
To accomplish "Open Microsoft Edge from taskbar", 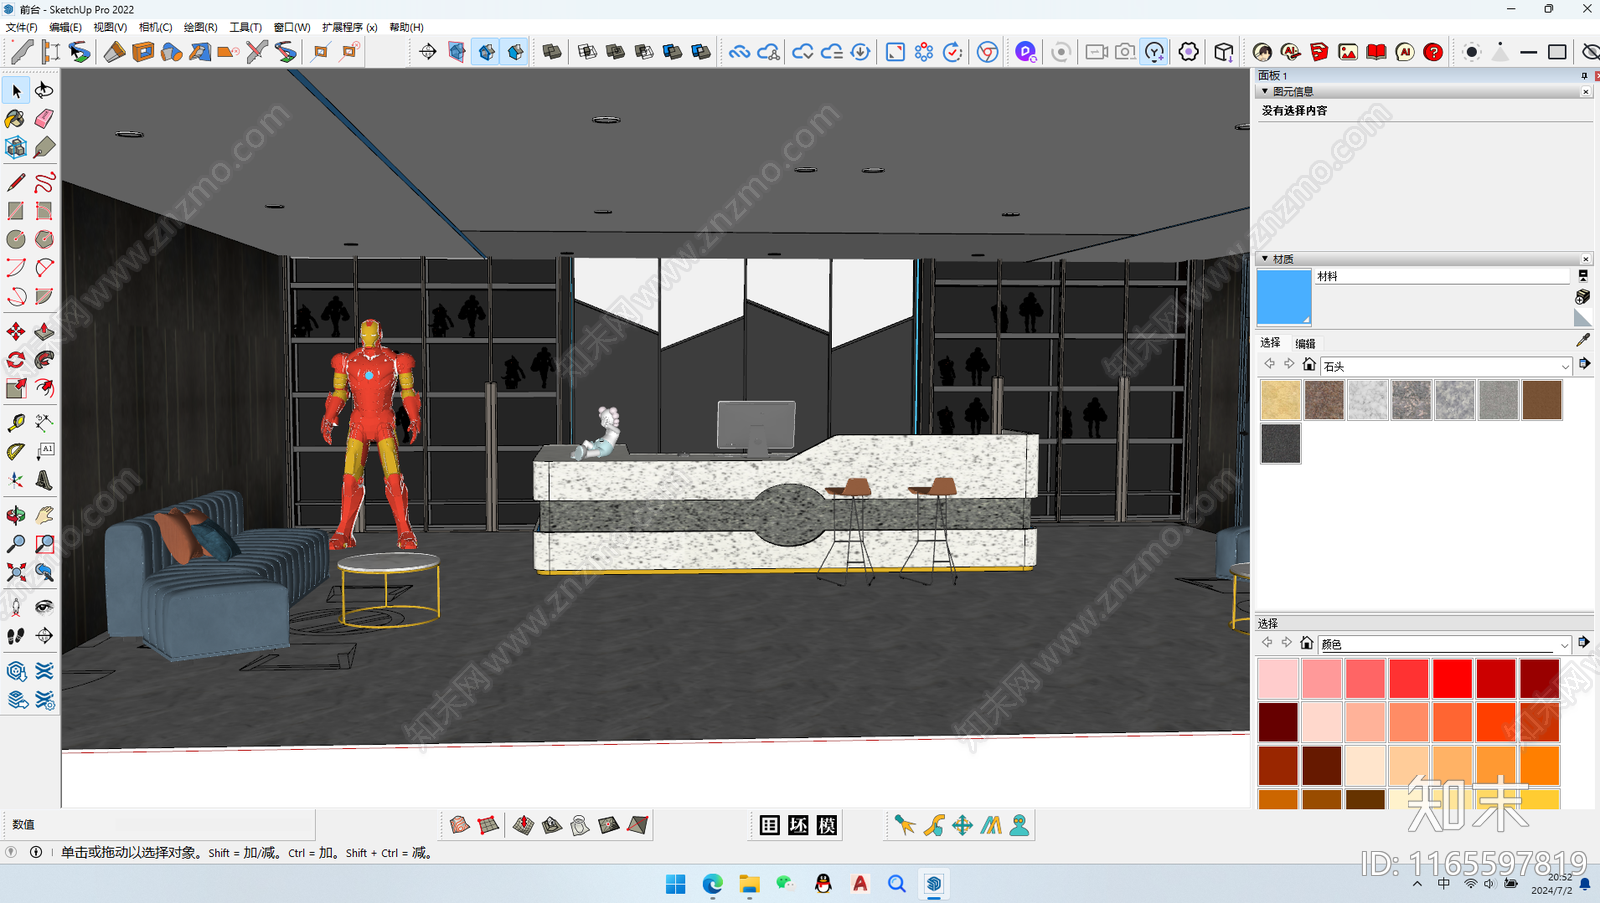I will click(x=713, y=884).
